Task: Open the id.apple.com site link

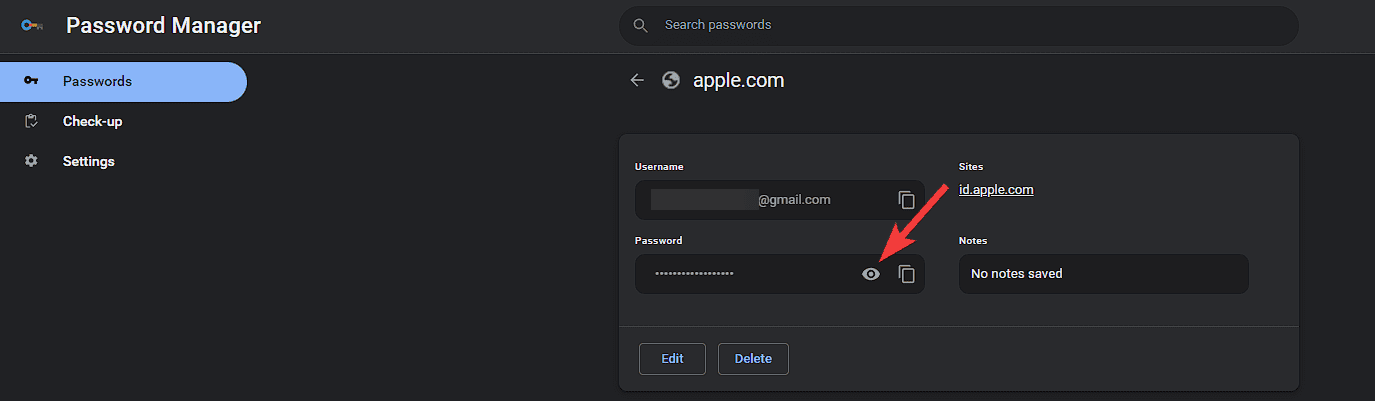Action: click(x=996, y=189)
